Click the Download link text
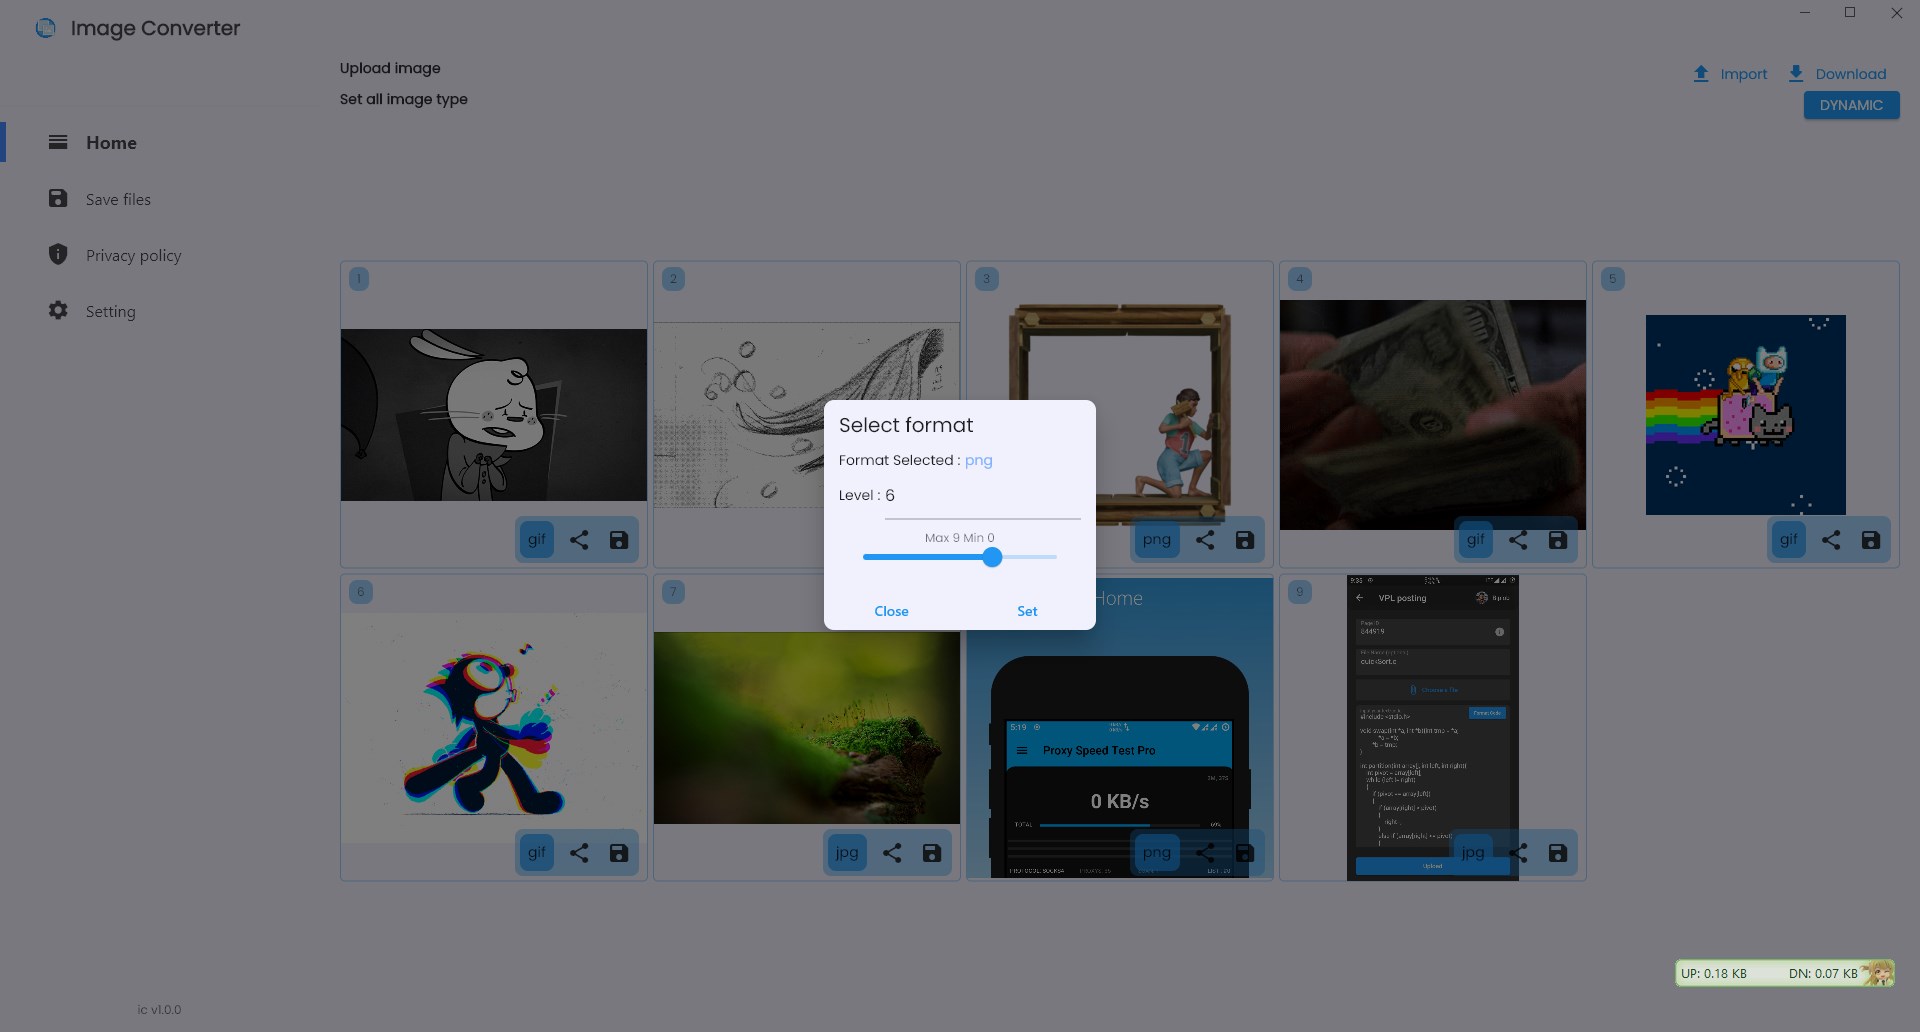Viewport: 1920px width, 1032px height. click(x=1851, y=74)
